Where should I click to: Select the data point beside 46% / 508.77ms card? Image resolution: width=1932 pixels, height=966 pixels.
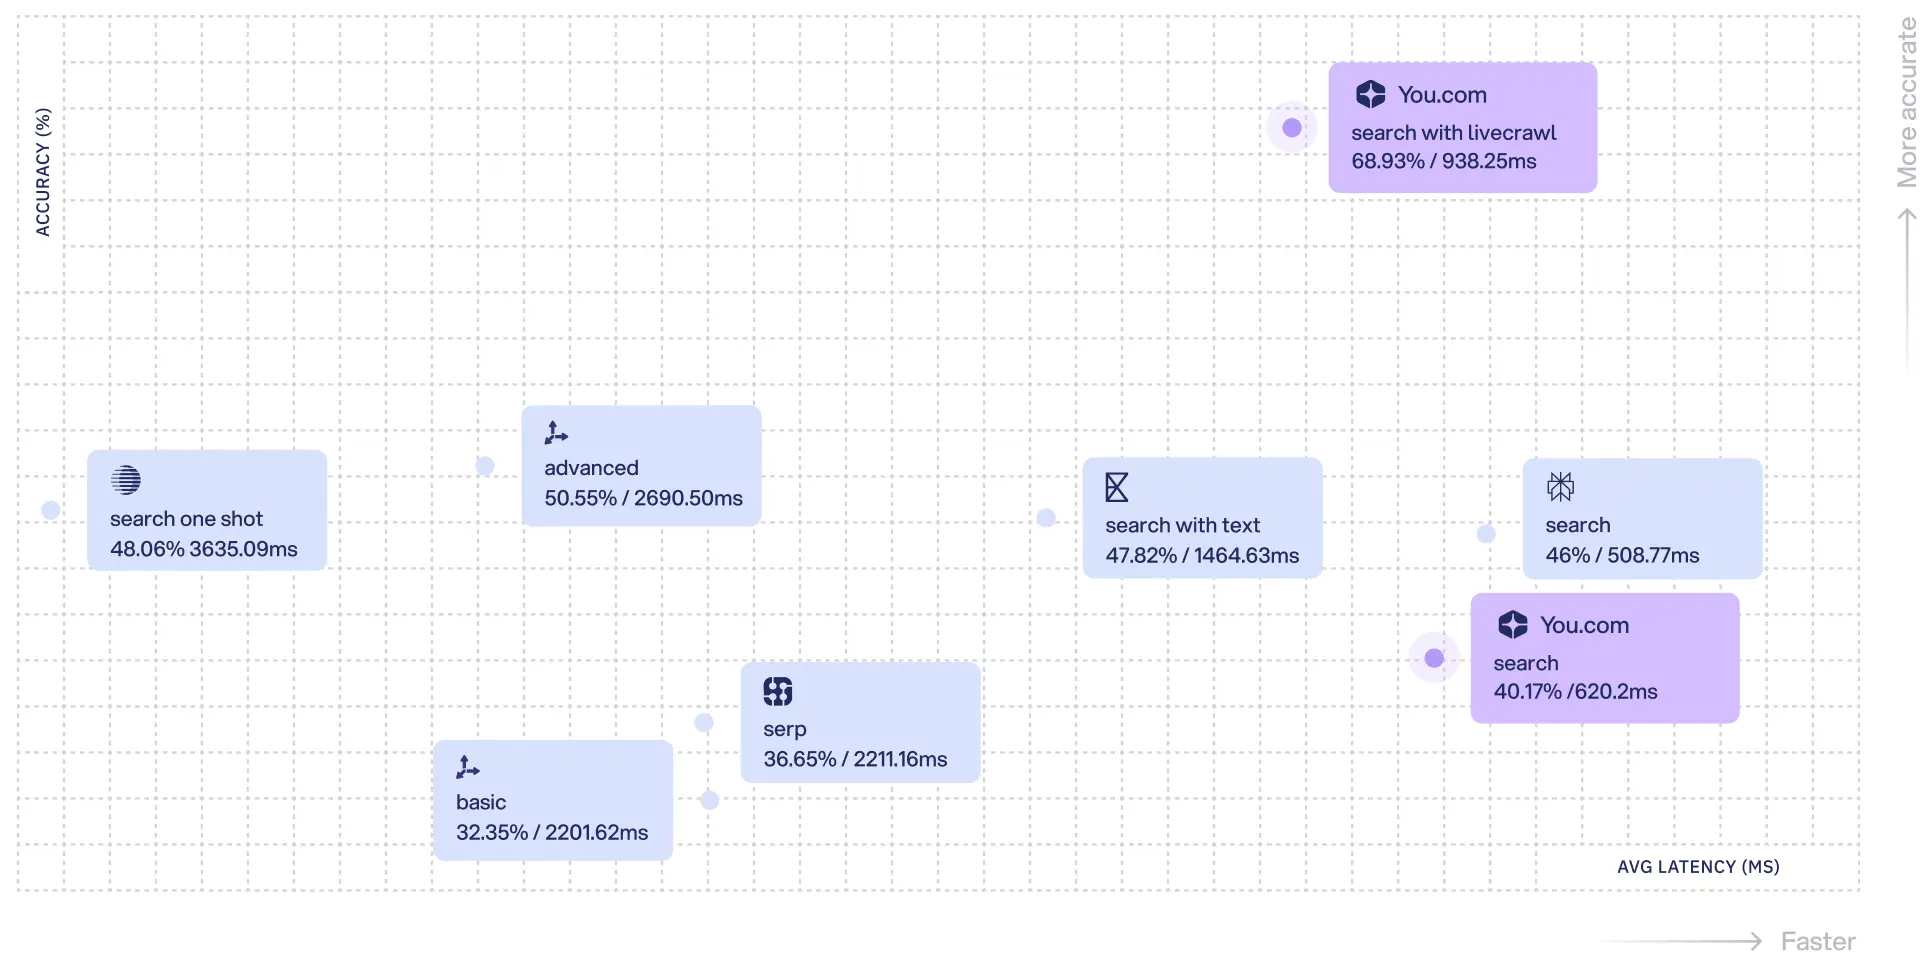tap(1486, 534)
